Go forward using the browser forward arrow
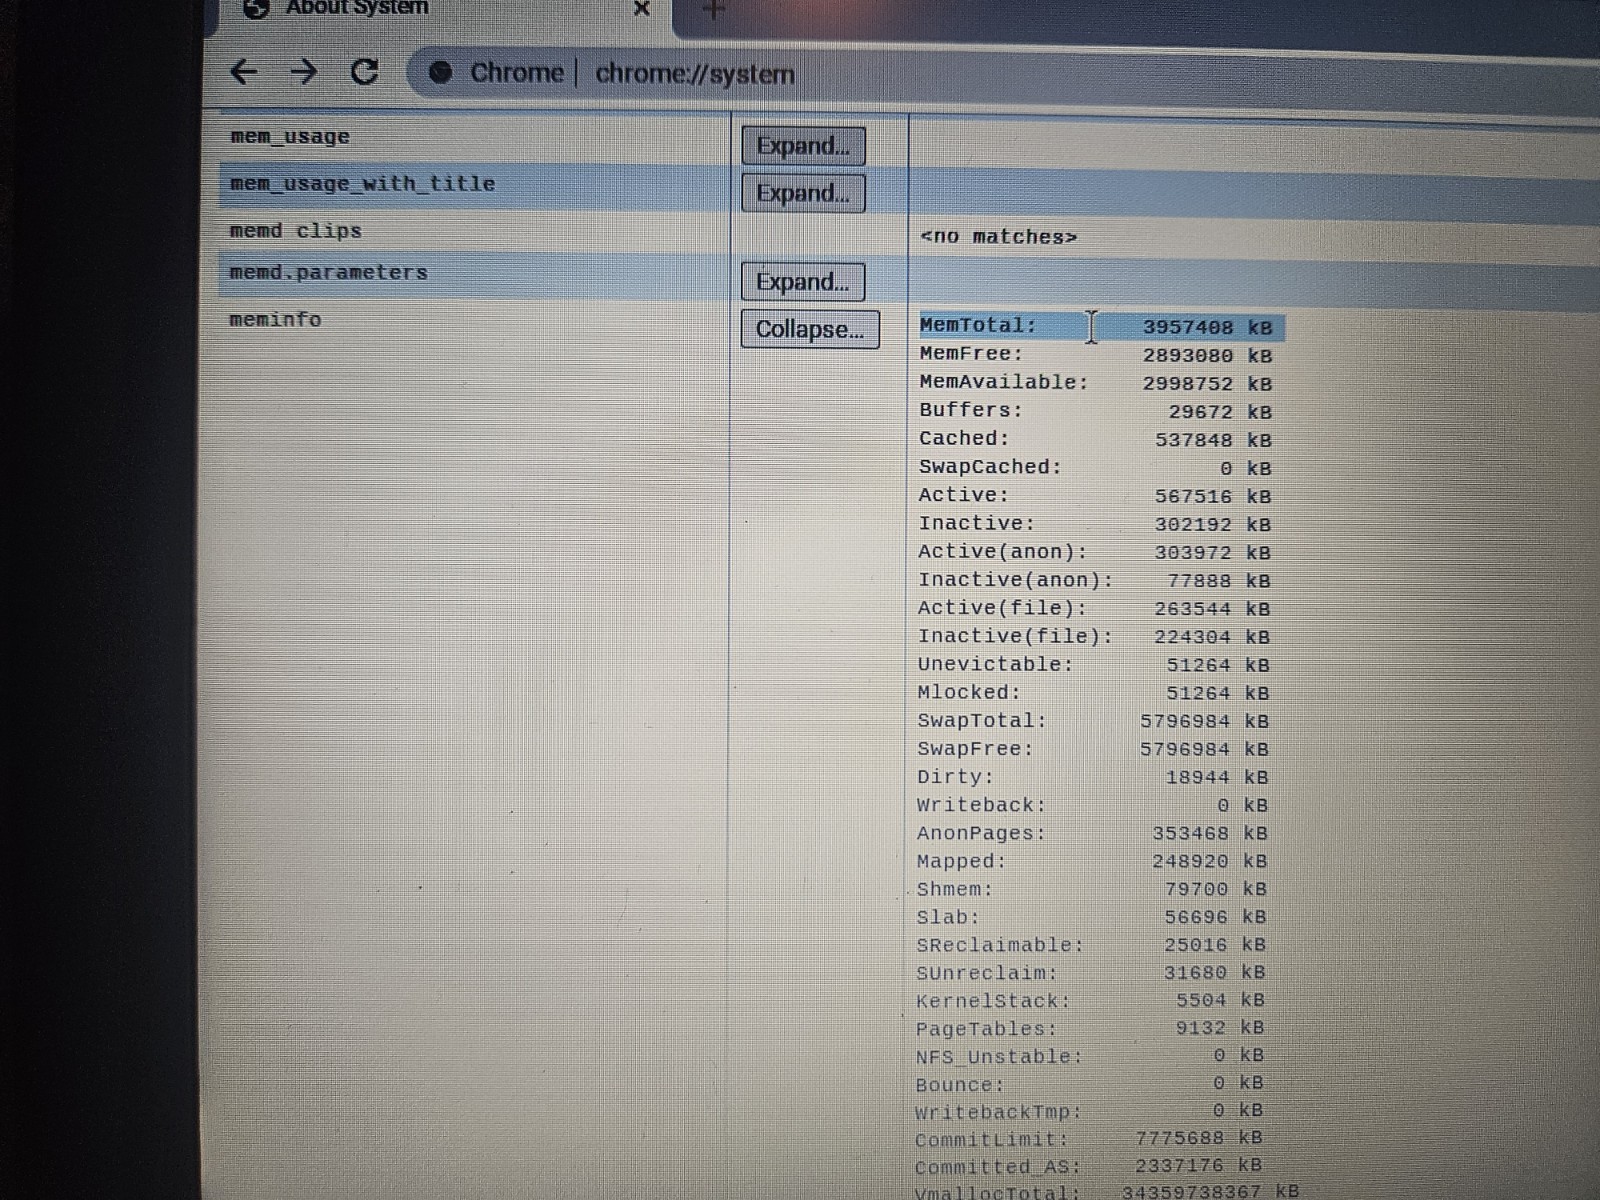 point(303,72)
